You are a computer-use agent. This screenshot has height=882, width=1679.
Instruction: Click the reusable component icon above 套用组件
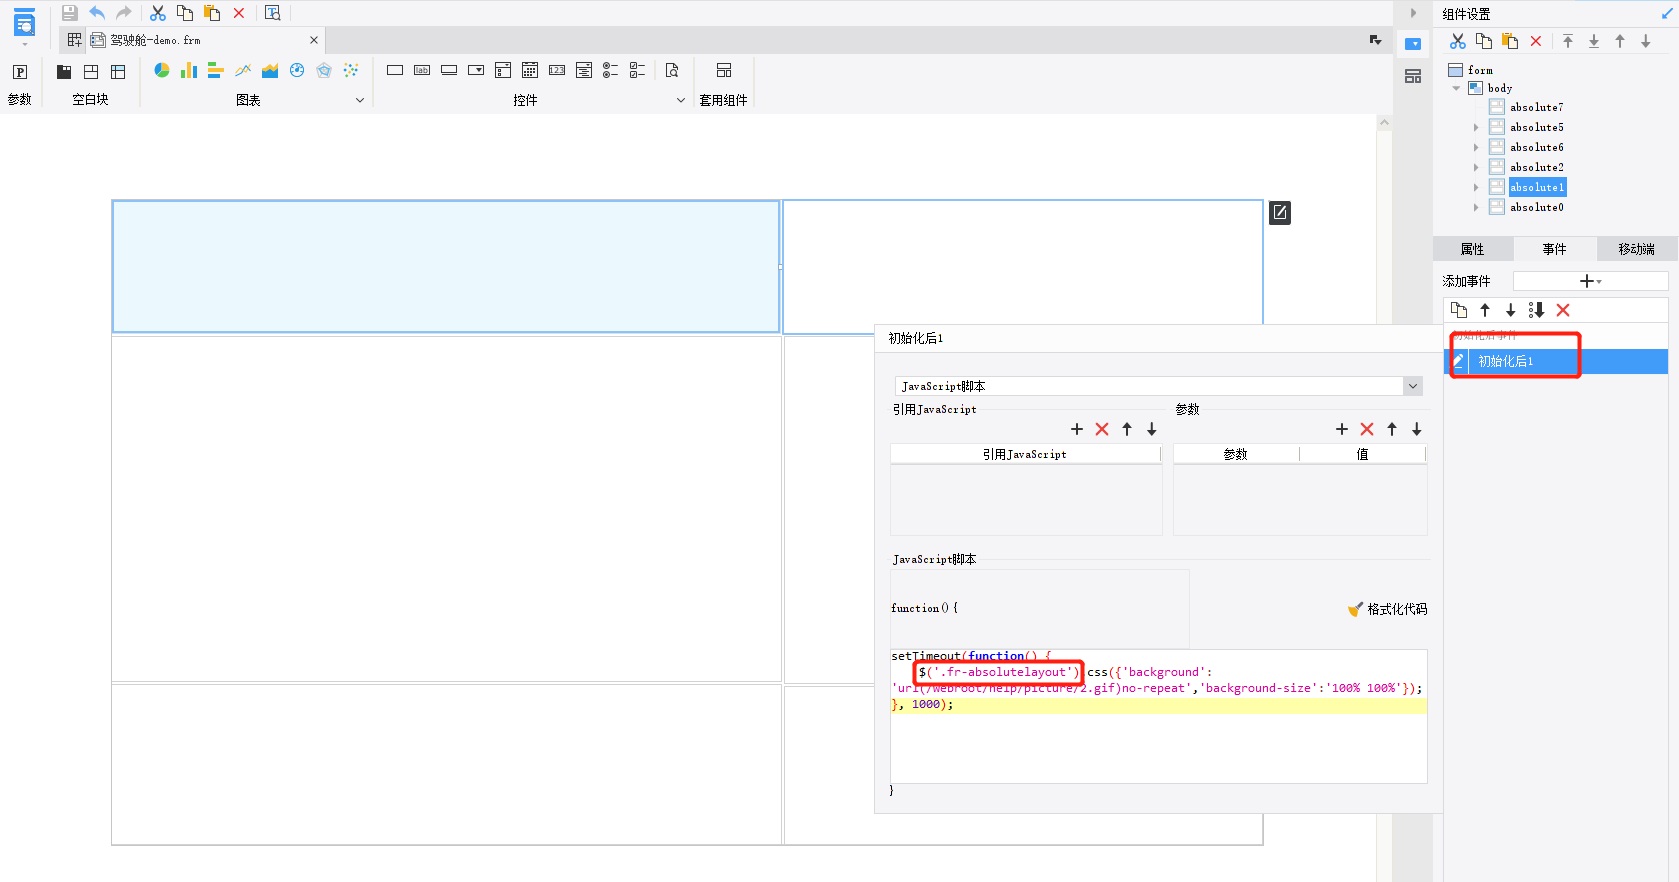tap(724, 70)
